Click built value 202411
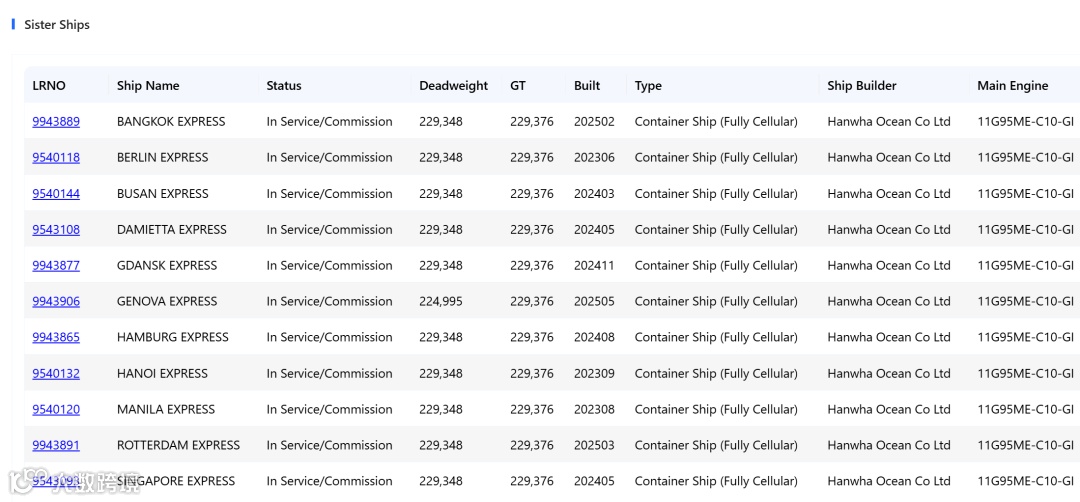 (594, 265)
